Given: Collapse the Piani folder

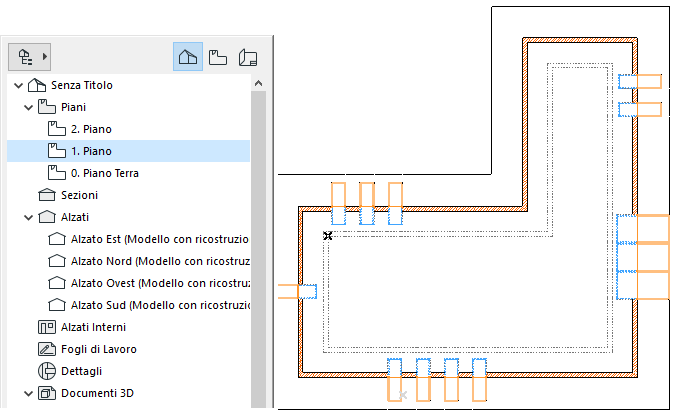Looking at the screenshot, I should [29, 107].
